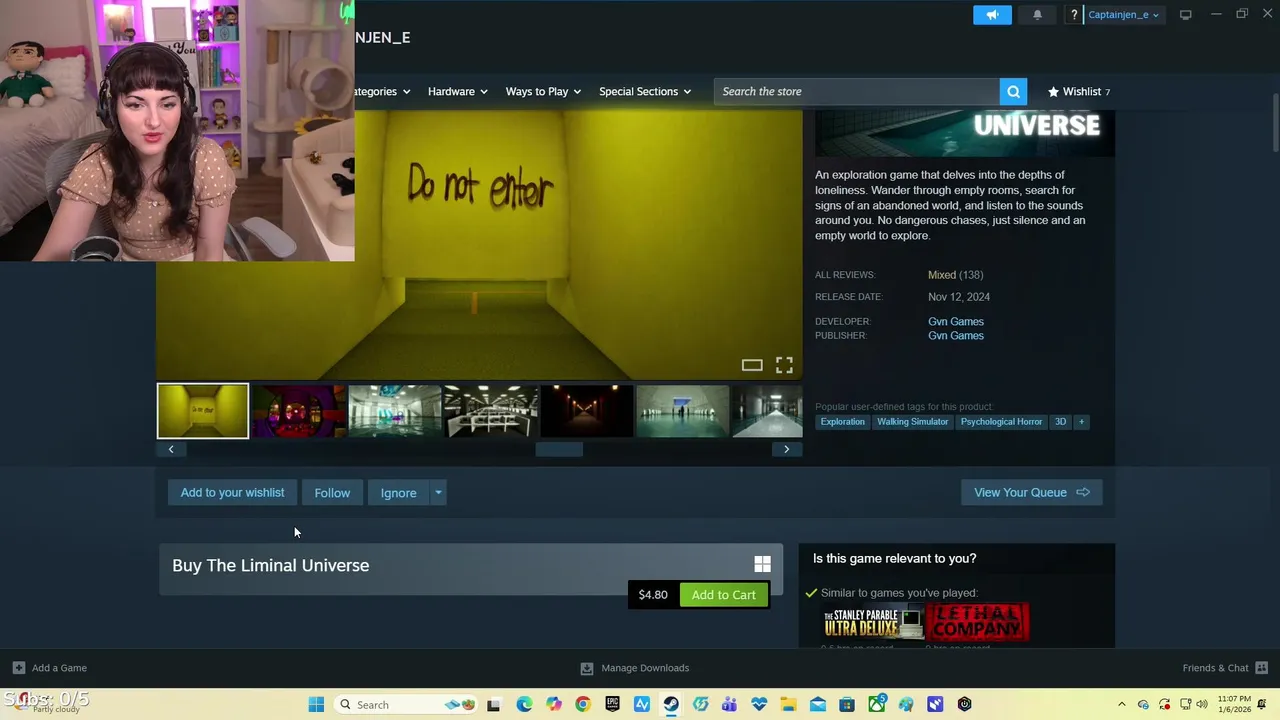Click the store search magnifier button
Image resolution: width=1280 pixels, height=720 pixels.
point(1013,92)
